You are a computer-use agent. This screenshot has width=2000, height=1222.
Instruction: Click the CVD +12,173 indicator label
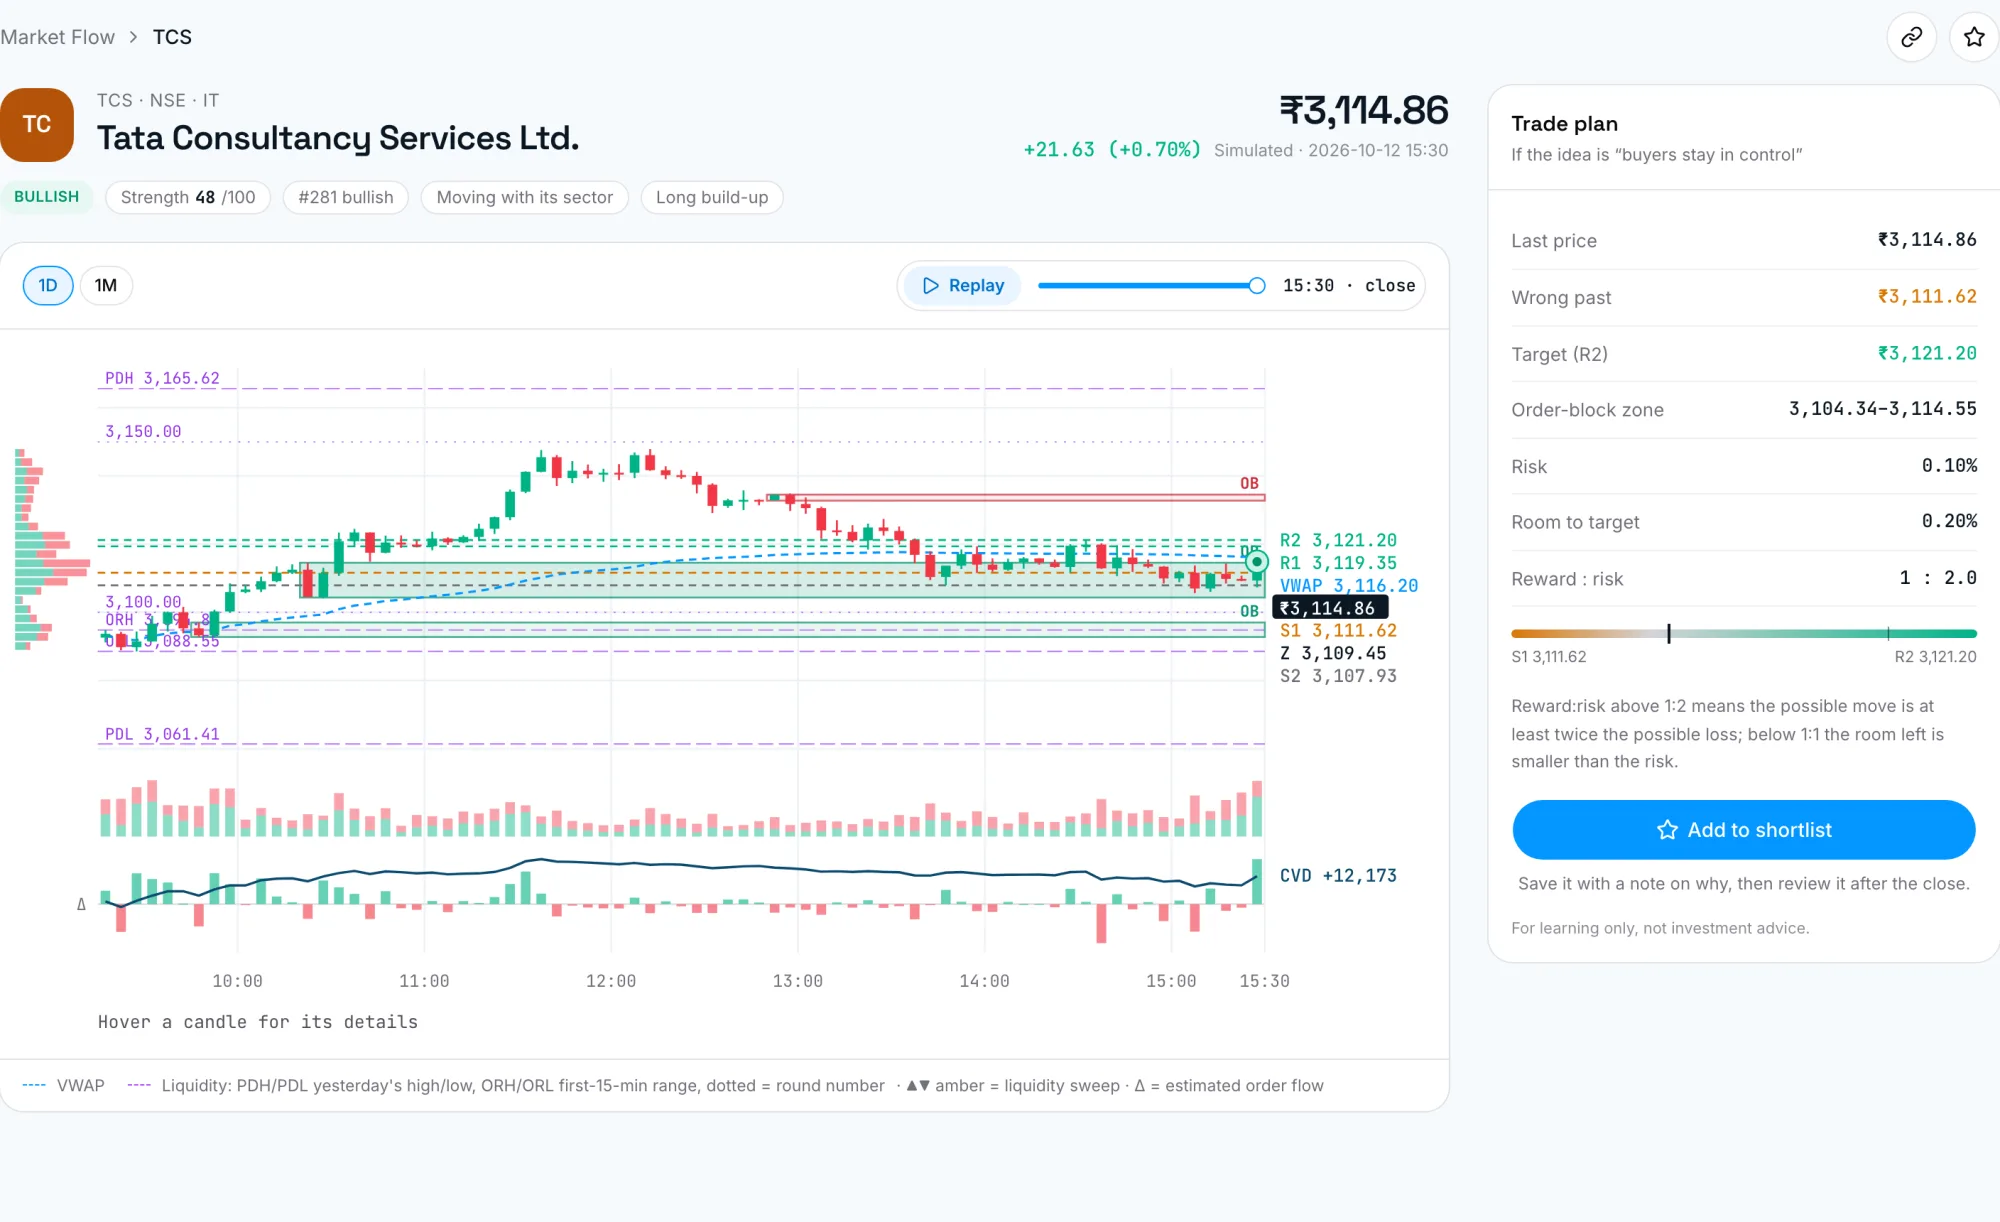1338,875
